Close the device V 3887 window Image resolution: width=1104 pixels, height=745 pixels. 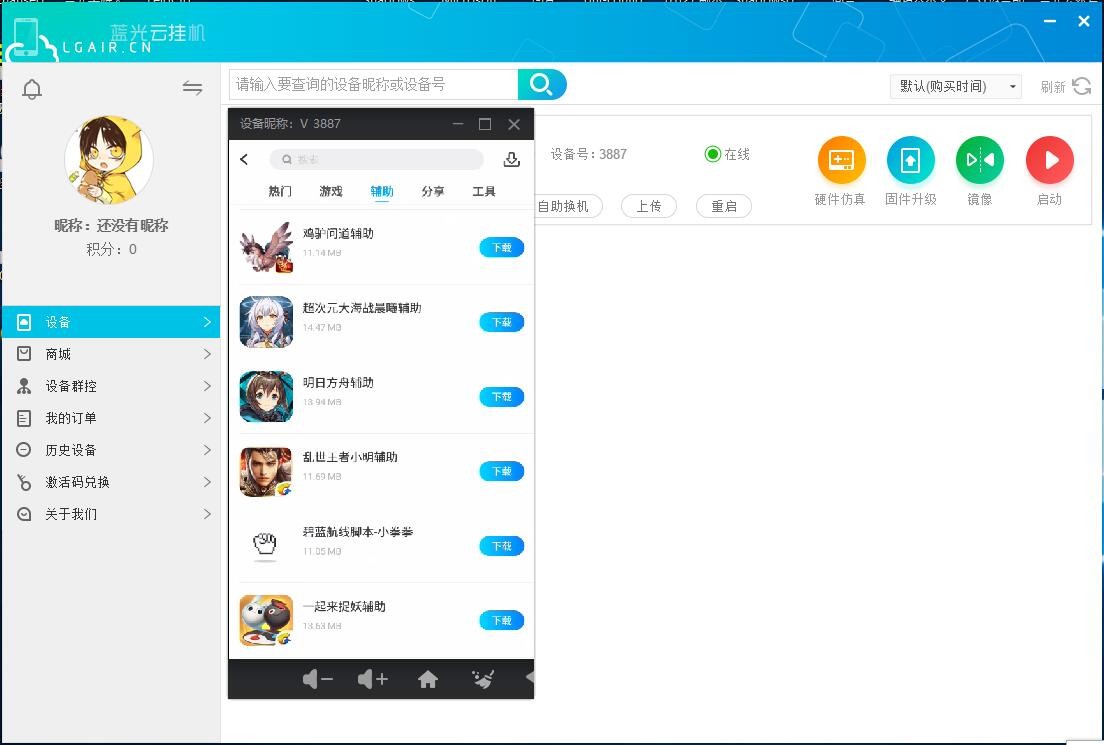(x=514, y=124)
